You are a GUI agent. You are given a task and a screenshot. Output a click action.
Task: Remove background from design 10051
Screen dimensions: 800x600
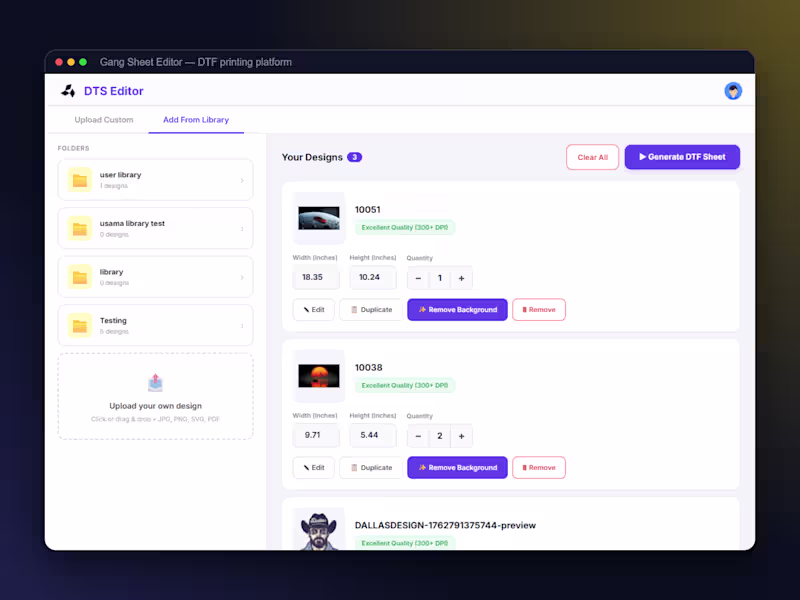pyautogui.click(x=457, y=310)
